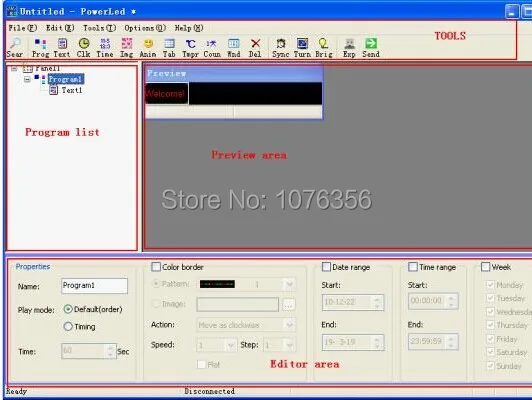Click the Time range Start field
Image resolution: width=532 pixels, height=400 pixels.
click(433, 301)
